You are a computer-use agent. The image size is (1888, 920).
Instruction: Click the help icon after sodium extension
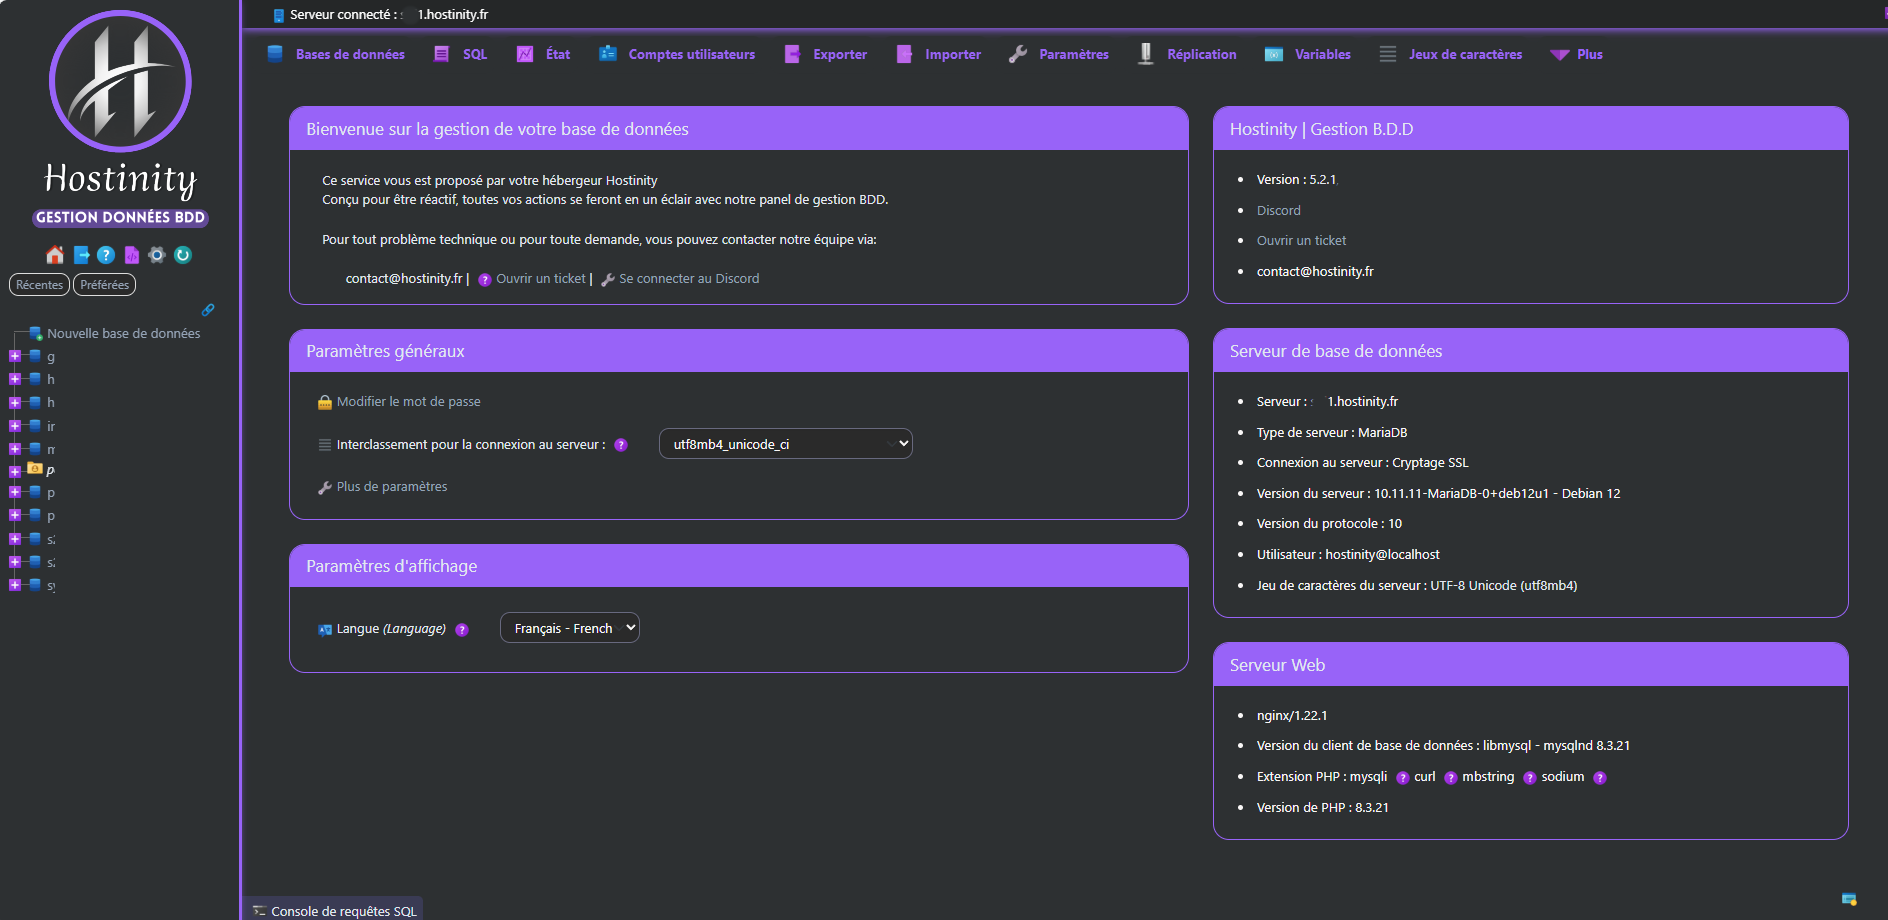click(1600, 778)
